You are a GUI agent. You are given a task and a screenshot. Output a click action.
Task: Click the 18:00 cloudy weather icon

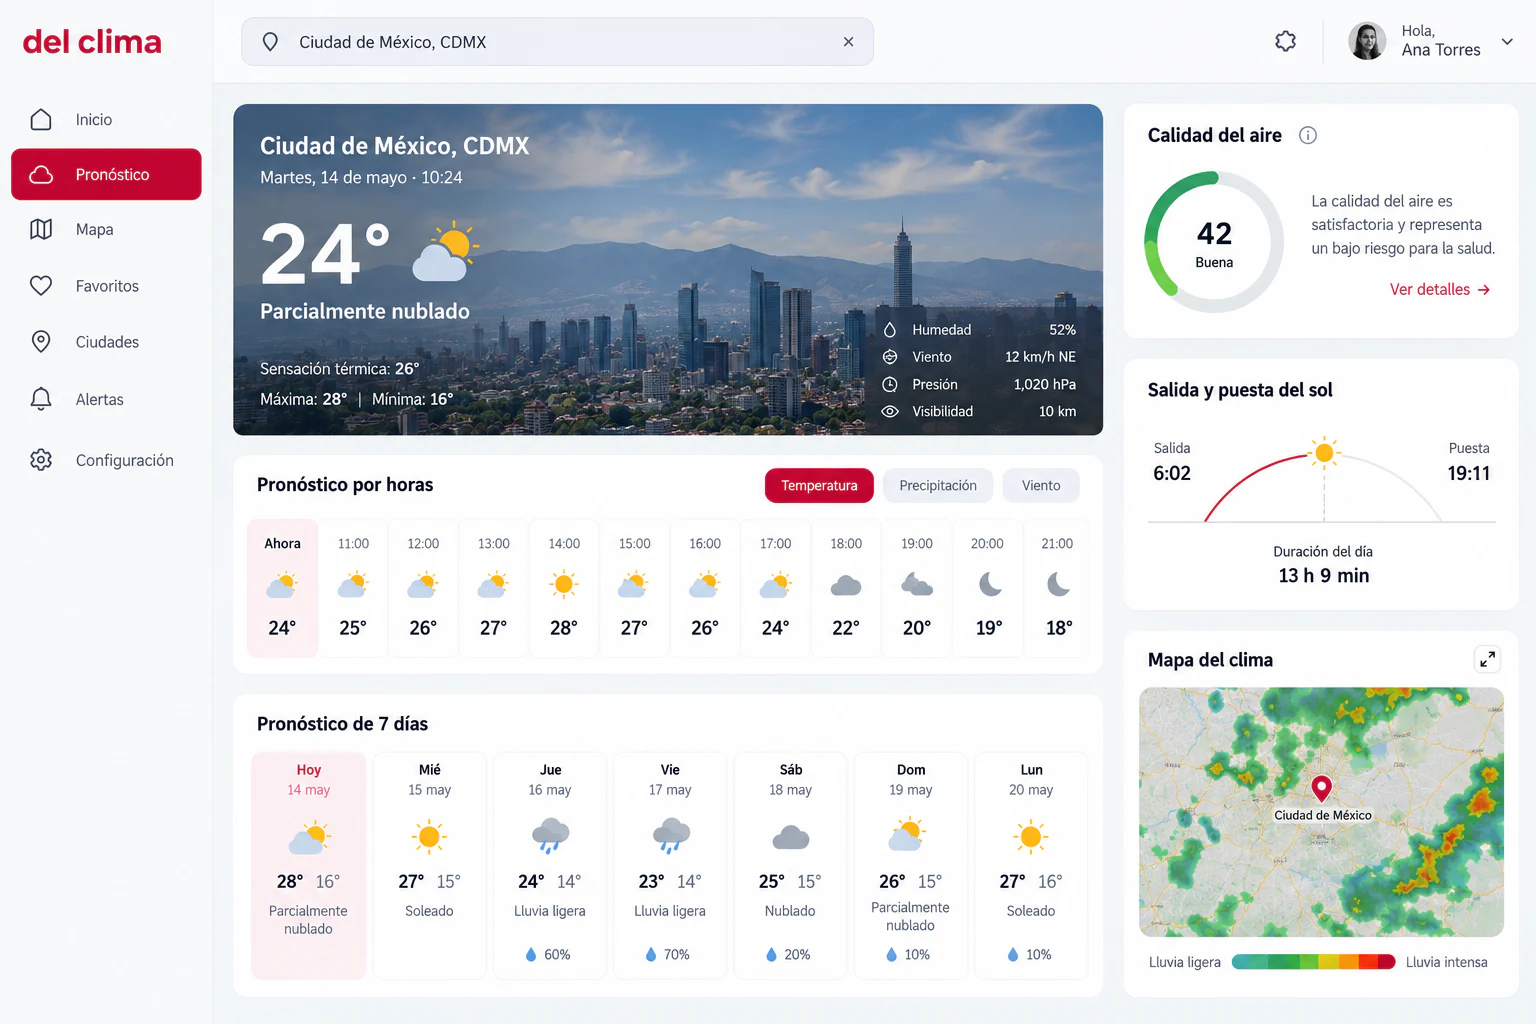click(x=846, y=585)
